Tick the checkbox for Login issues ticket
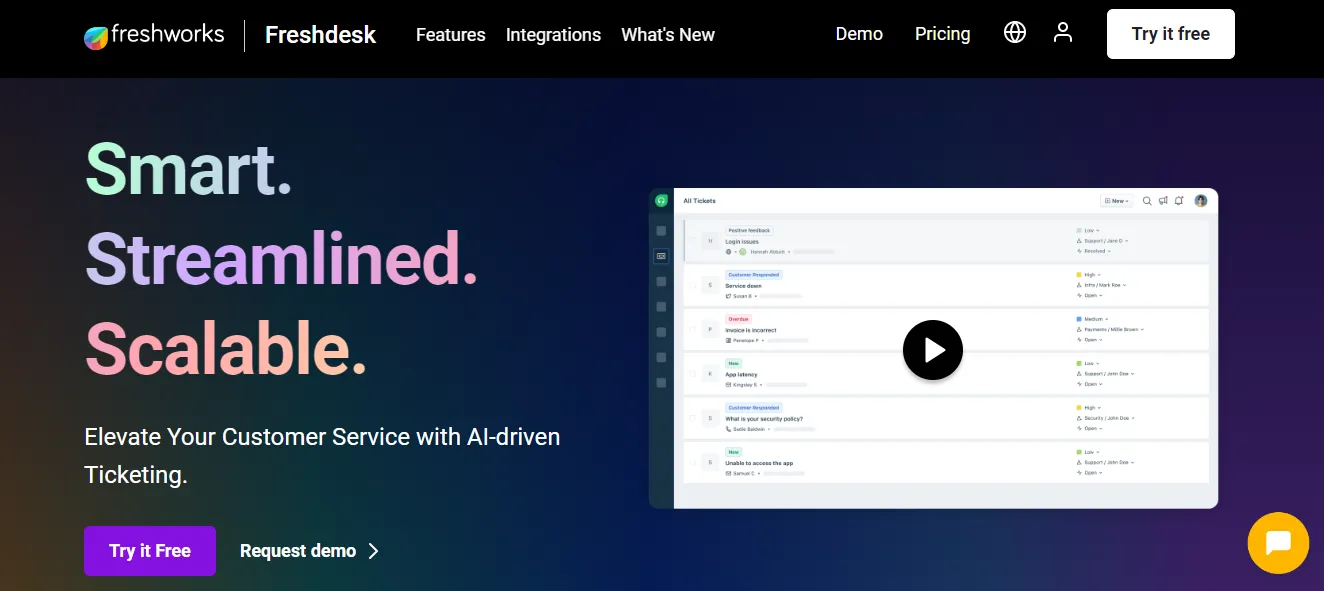Viewport: 1324px width, 591px height. [x=692, y=241]
